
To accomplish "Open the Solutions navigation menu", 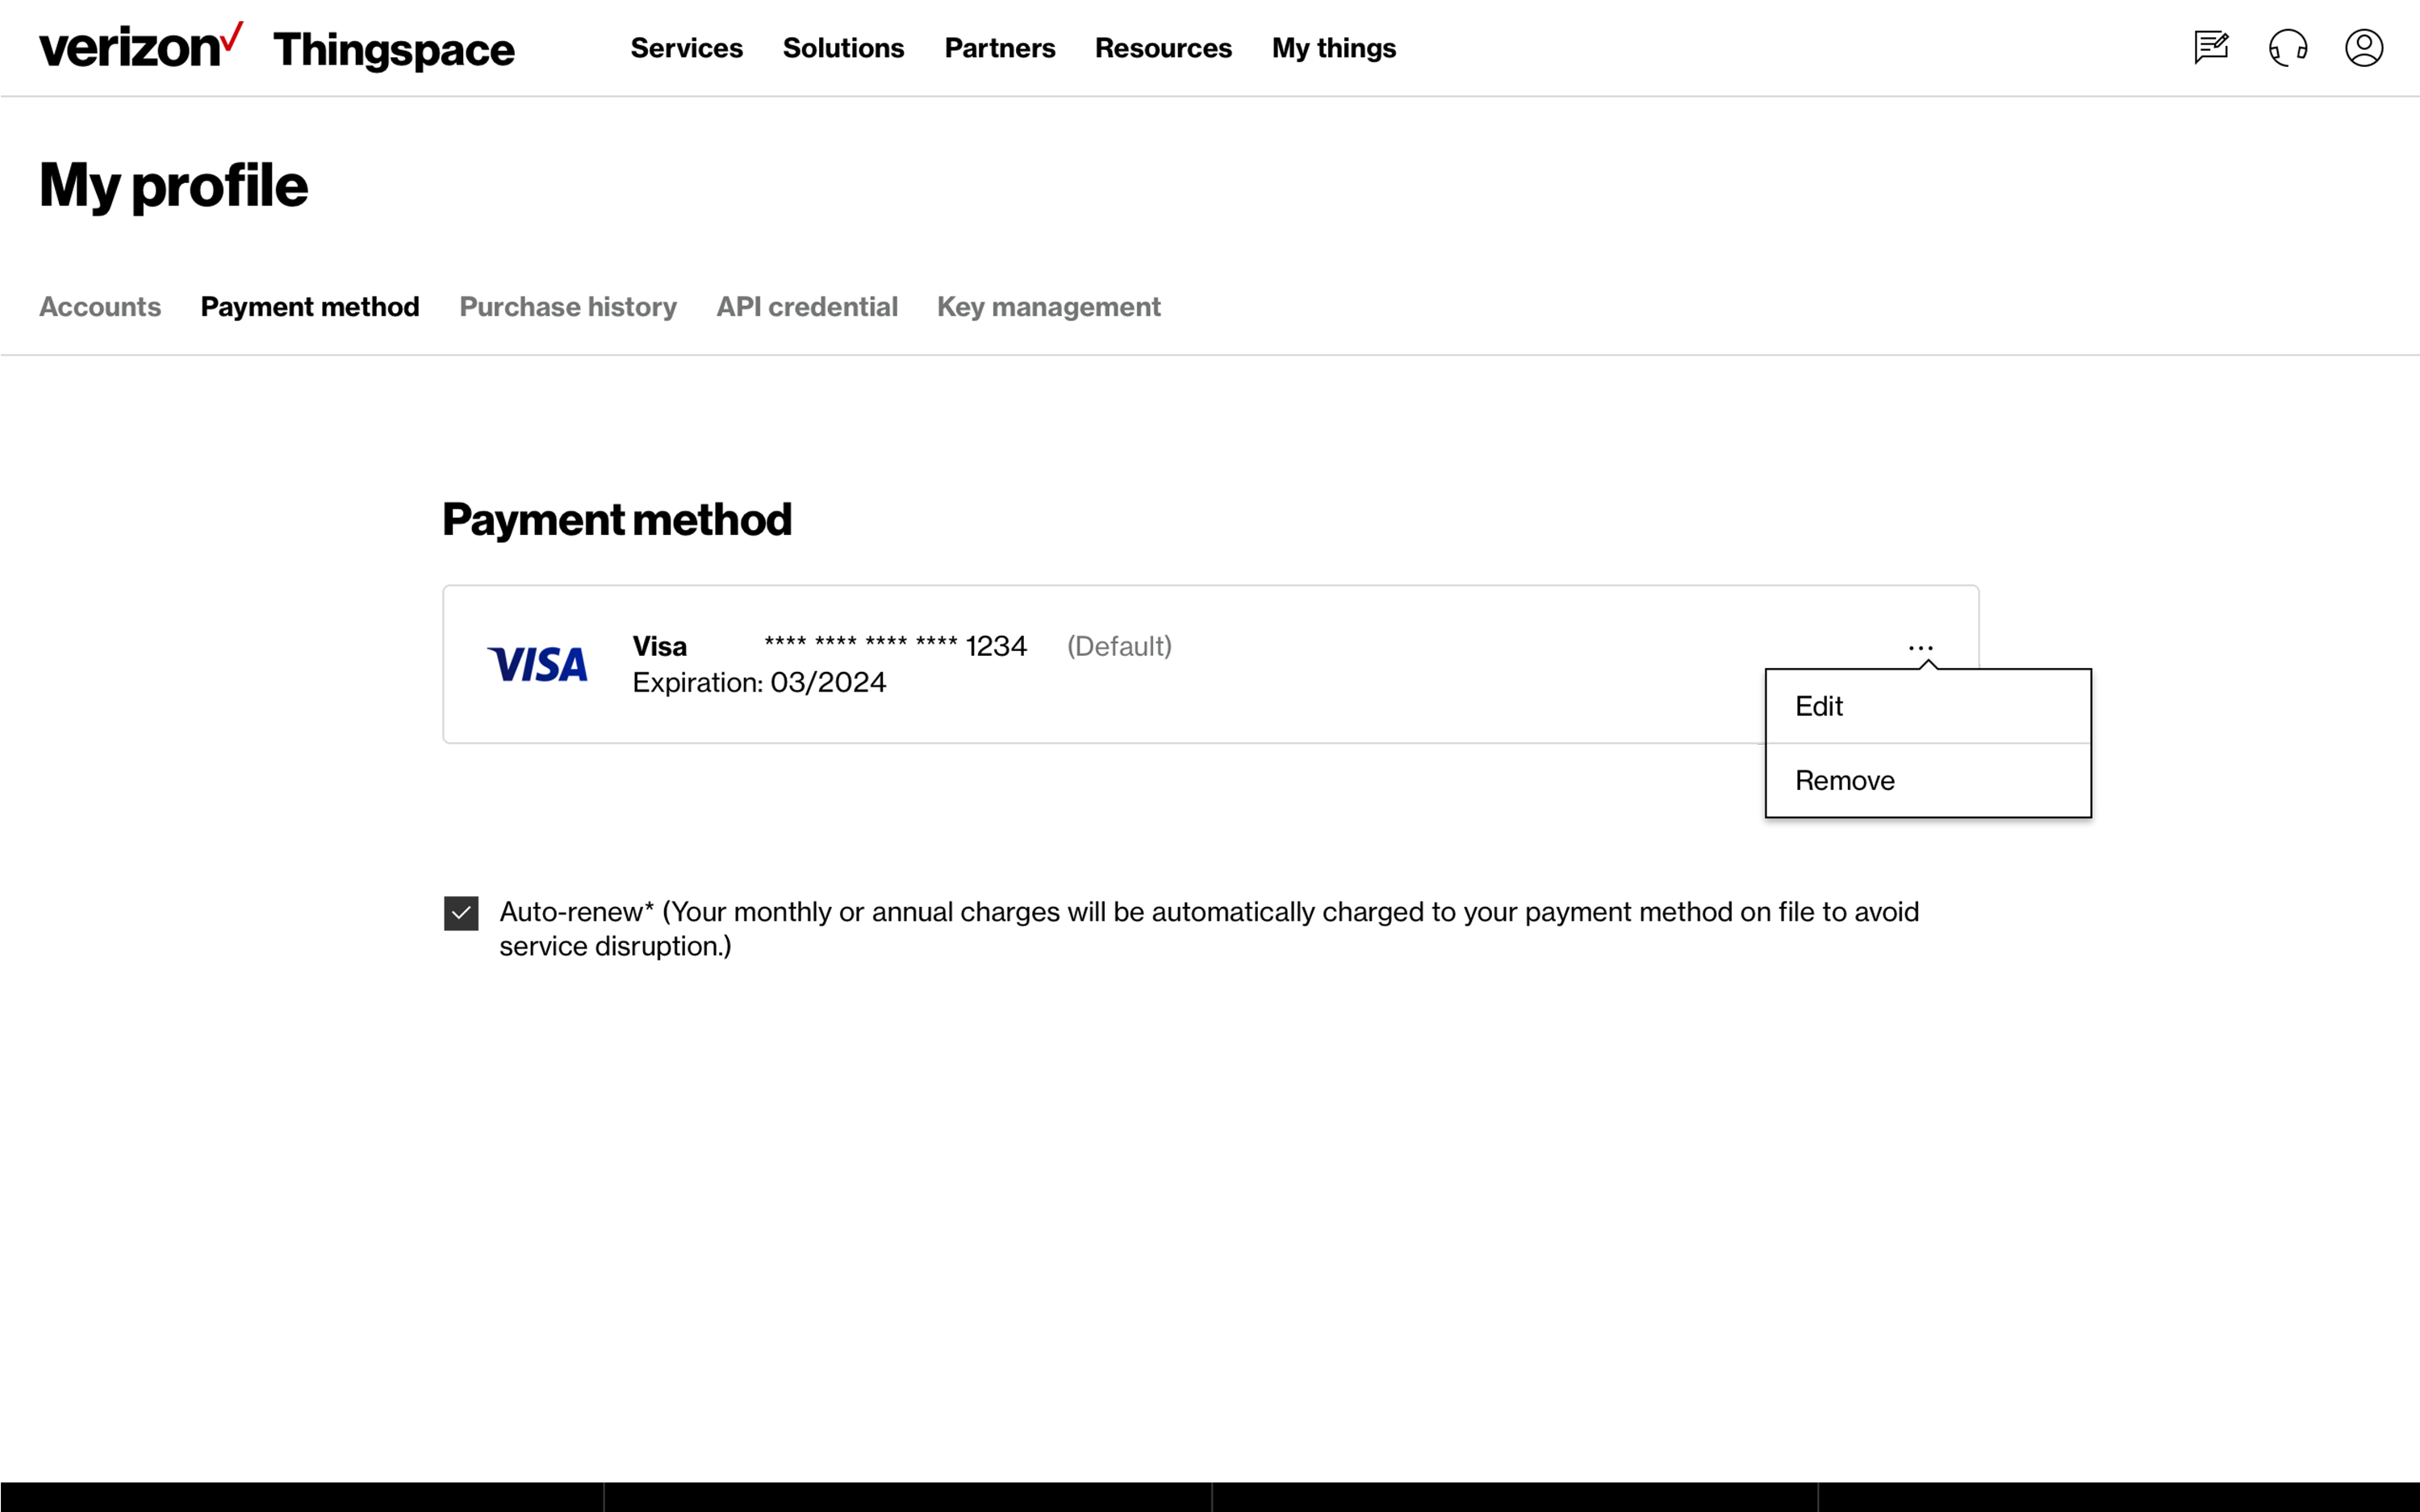I will 843,48.
